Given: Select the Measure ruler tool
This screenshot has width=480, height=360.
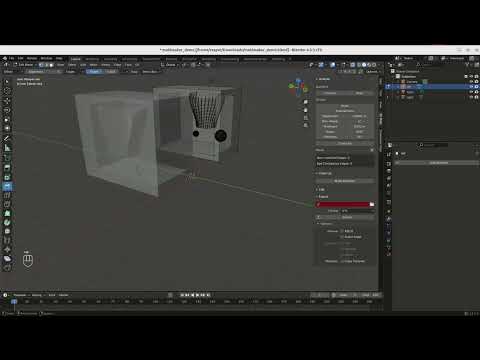Looking at the screenshot, I should tap(7, 148).
